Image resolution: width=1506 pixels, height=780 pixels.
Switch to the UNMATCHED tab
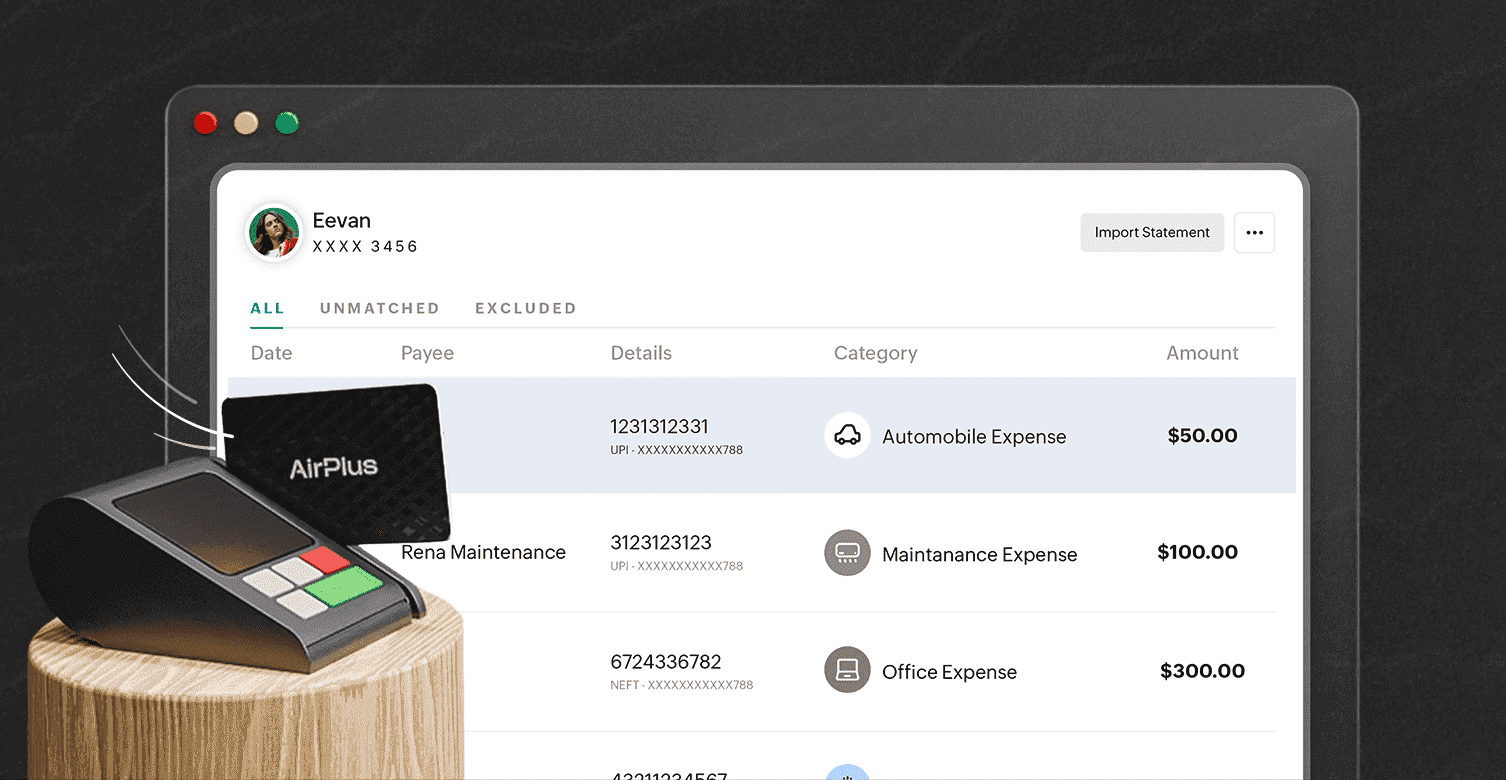tap(380, 308)
